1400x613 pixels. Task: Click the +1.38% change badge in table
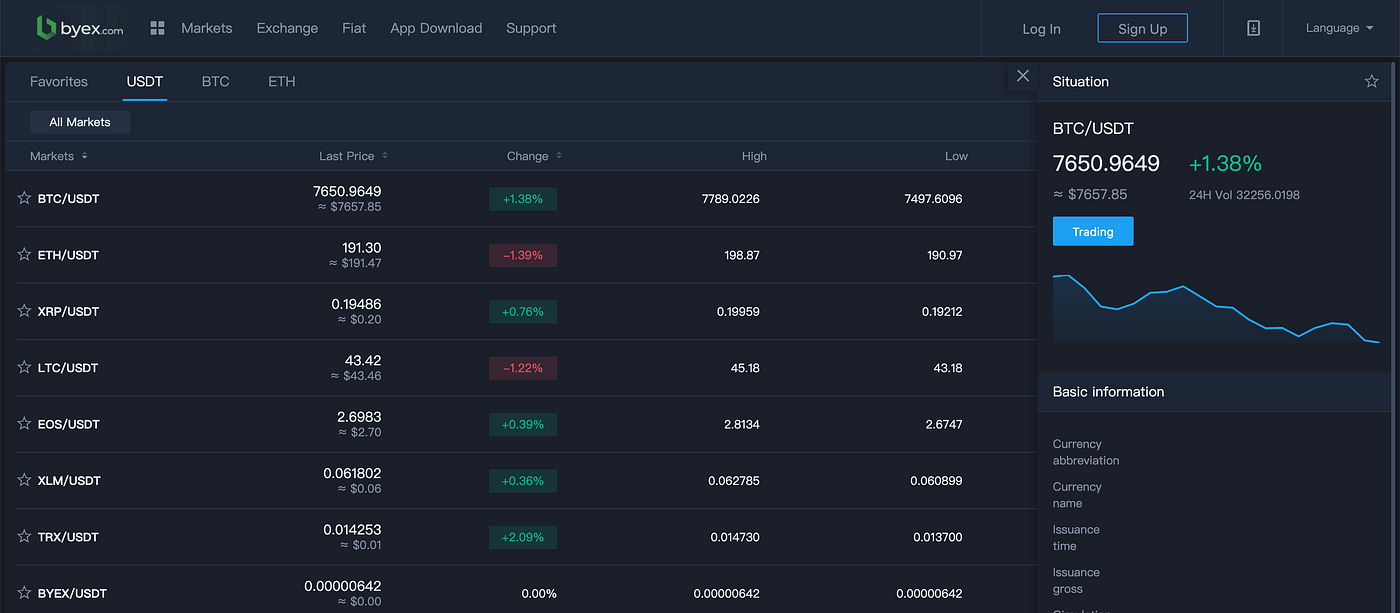pyautogui.click(x=523, y=199)
